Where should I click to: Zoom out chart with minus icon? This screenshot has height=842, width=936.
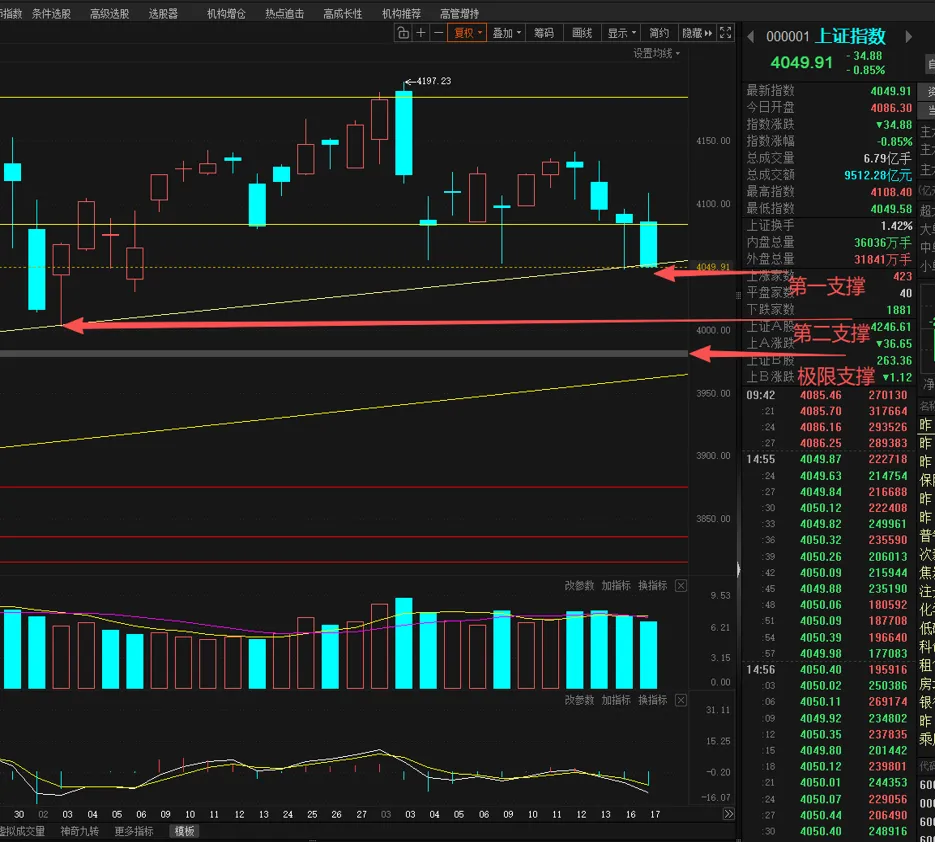pos(438,33)
